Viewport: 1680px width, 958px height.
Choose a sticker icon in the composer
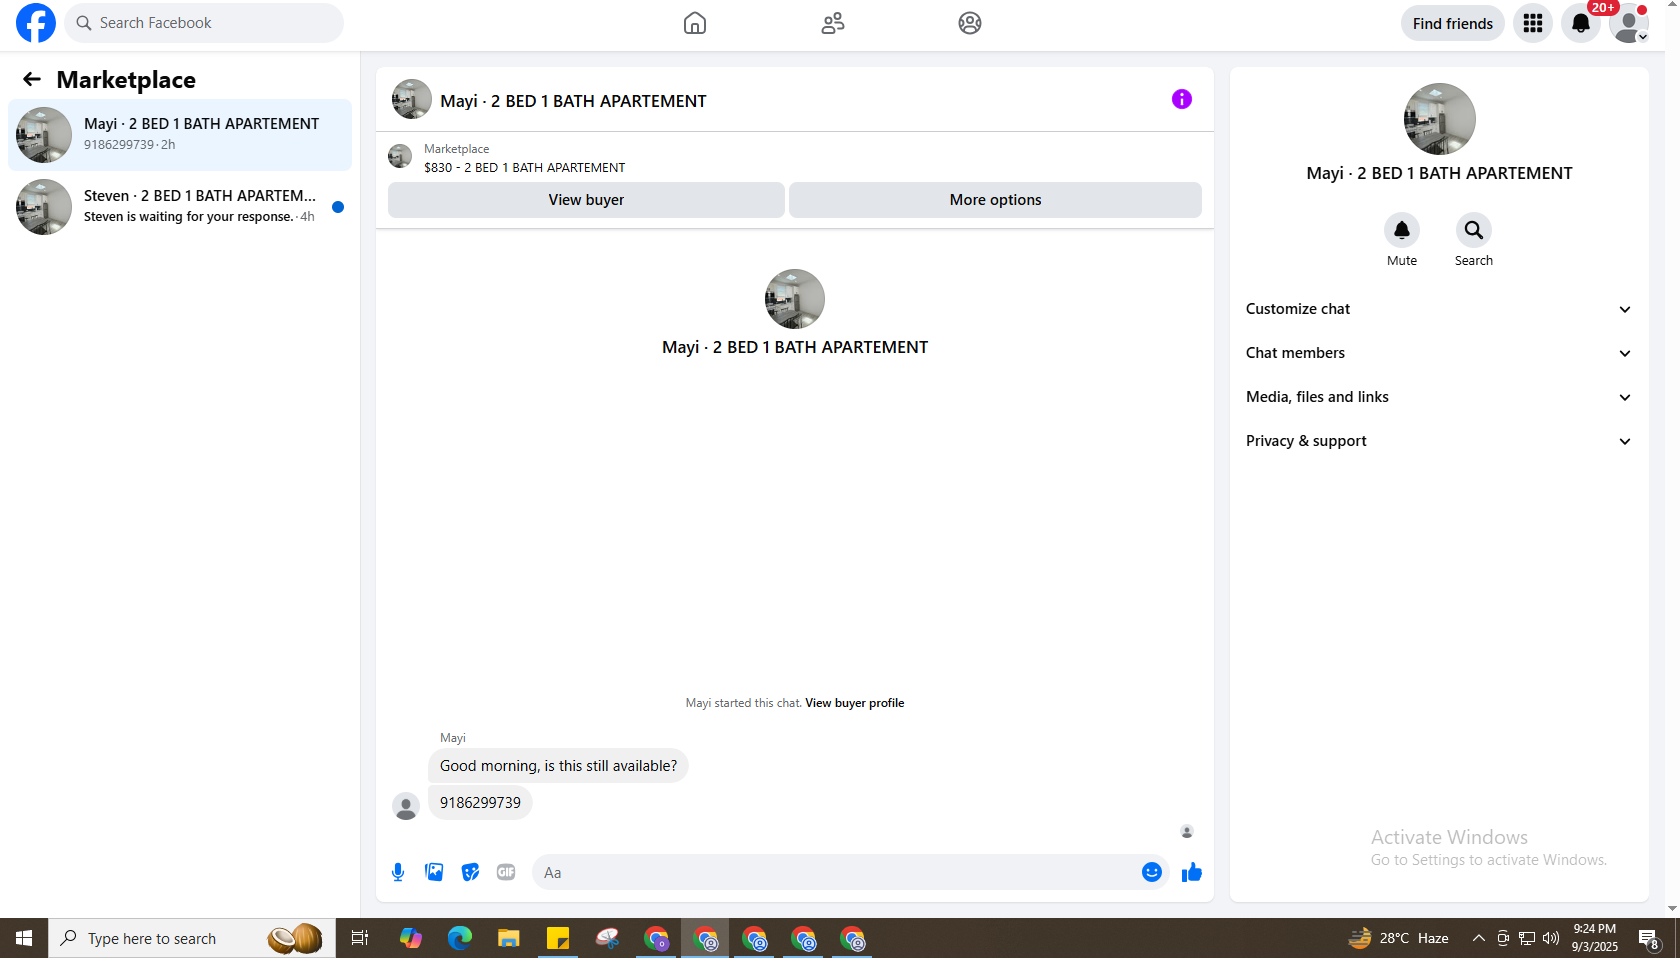pos(470,872)
